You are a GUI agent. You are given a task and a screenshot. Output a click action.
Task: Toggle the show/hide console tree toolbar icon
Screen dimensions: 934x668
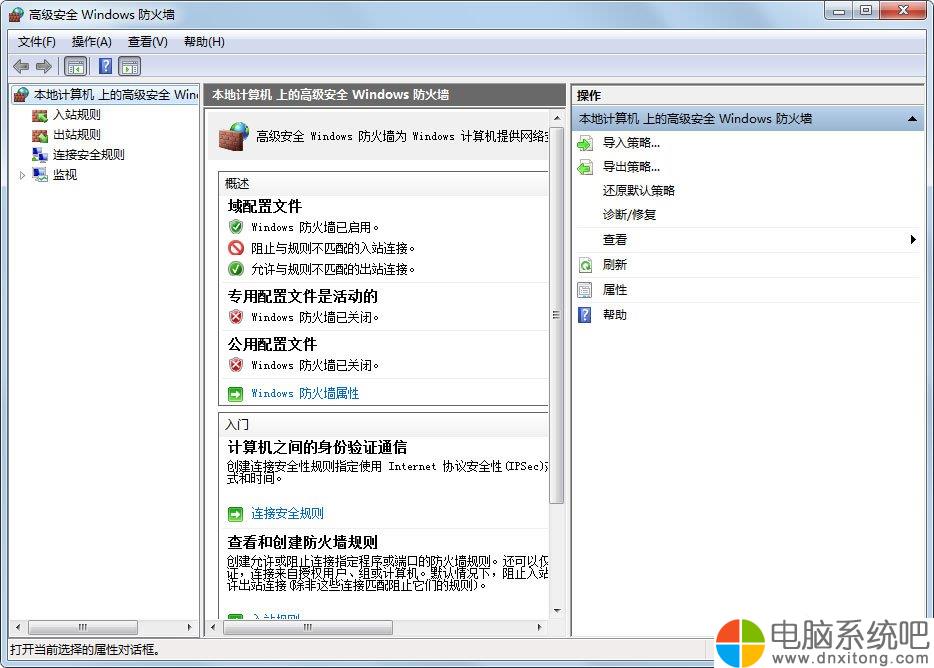point(76,66)
